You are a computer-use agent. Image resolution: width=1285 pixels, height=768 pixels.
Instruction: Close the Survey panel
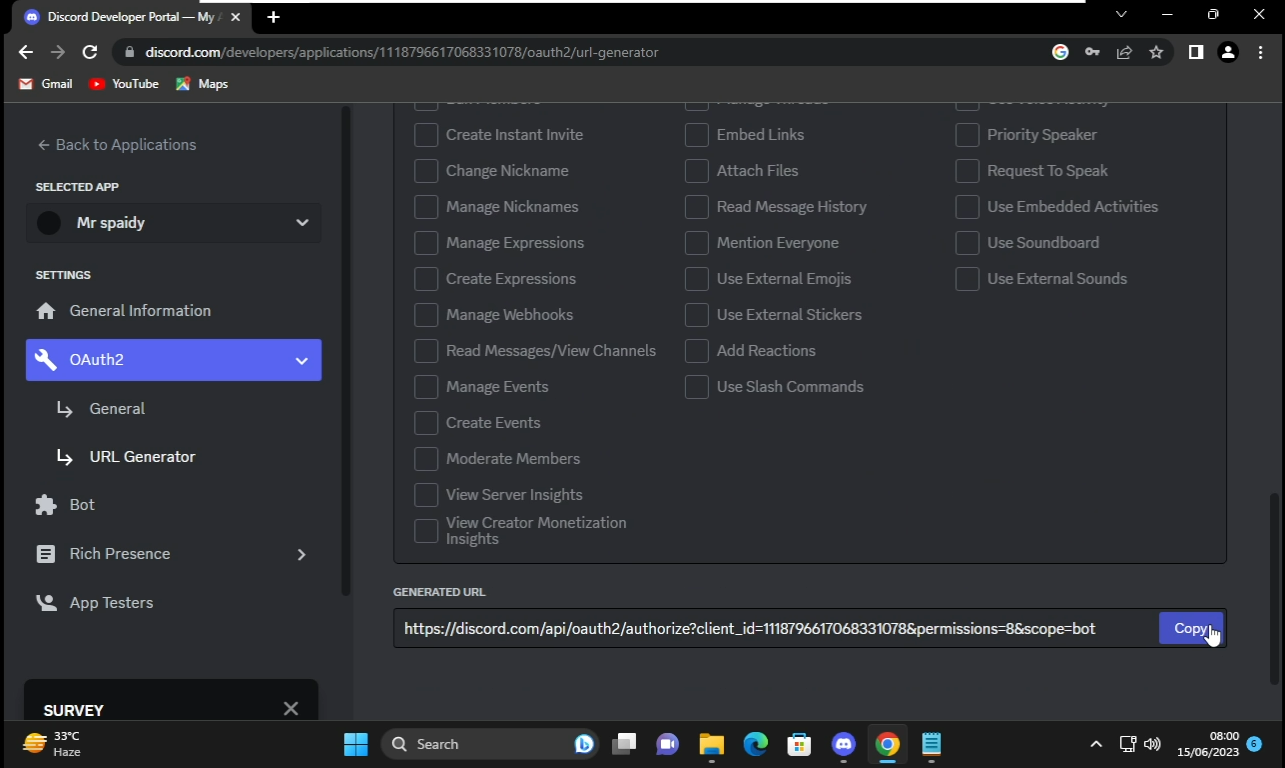291,709
